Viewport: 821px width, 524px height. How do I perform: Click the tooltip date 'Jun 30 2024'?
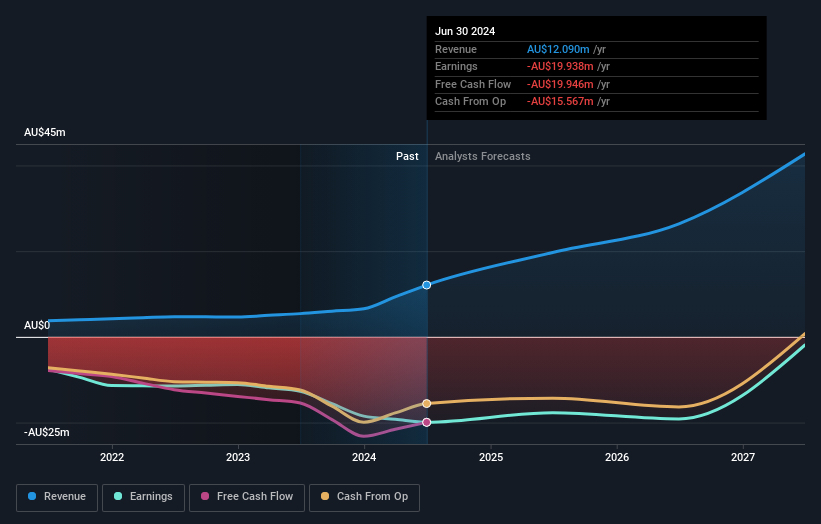(x=464, y=31)
